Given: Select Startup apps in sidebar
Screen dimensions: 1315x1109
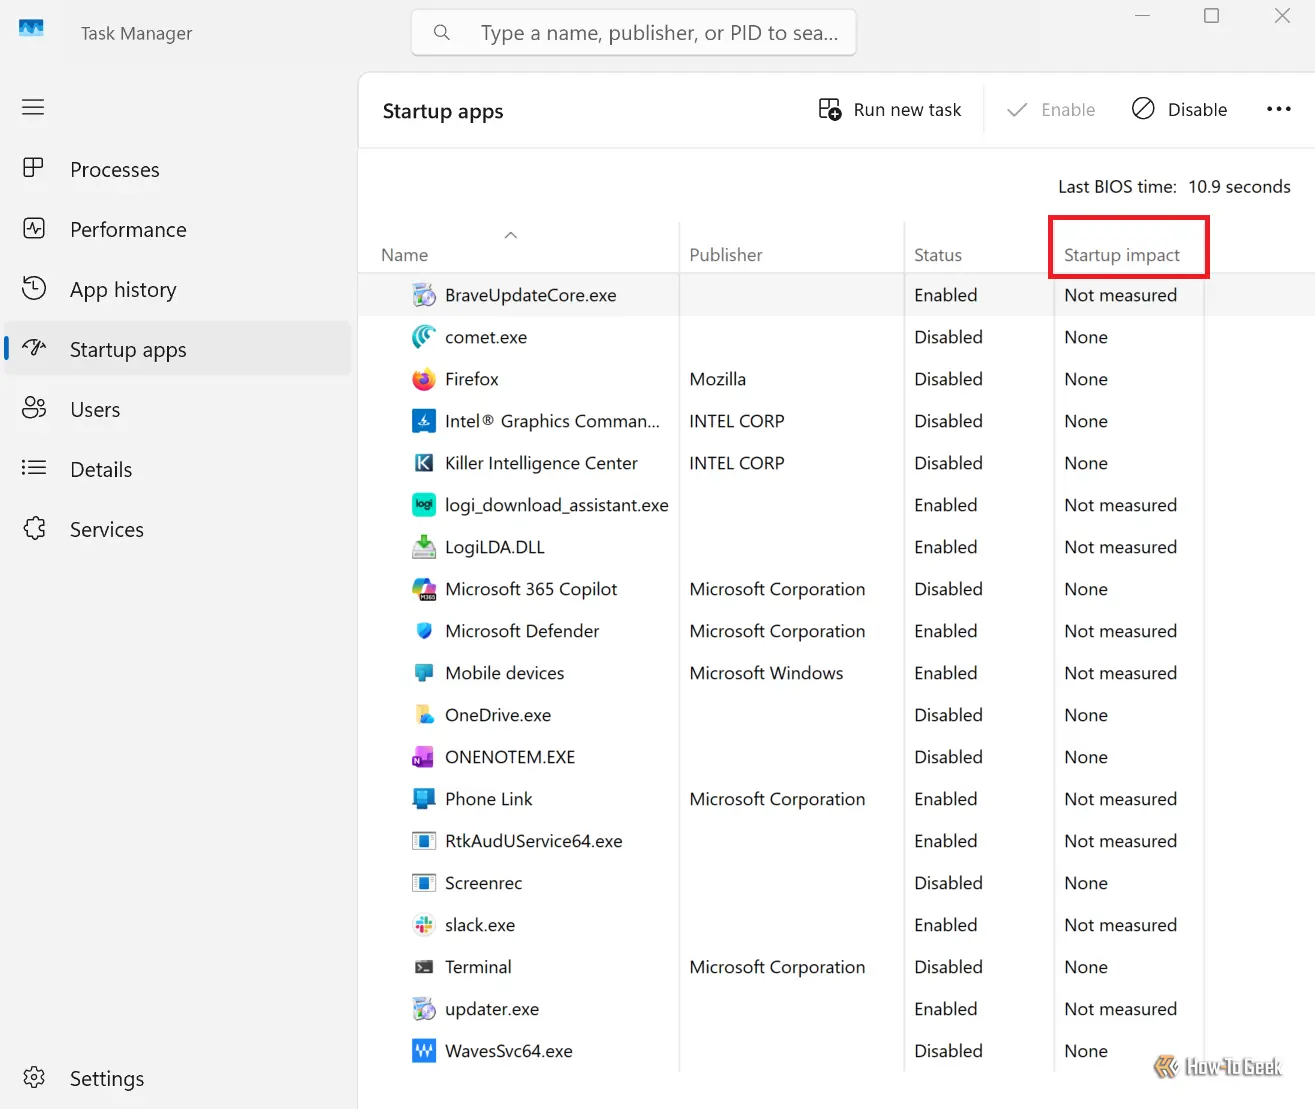Looking at the screenshot, I should [x=178, y=349].
